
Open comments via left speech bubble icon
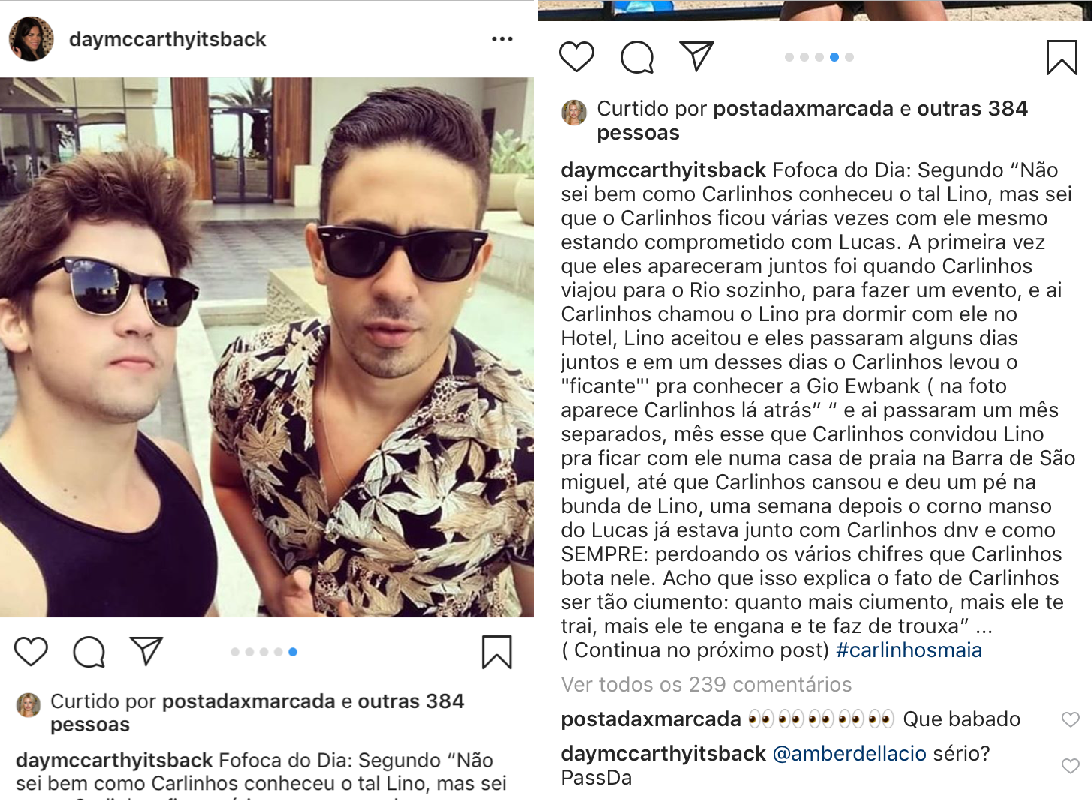pos(89,652)
